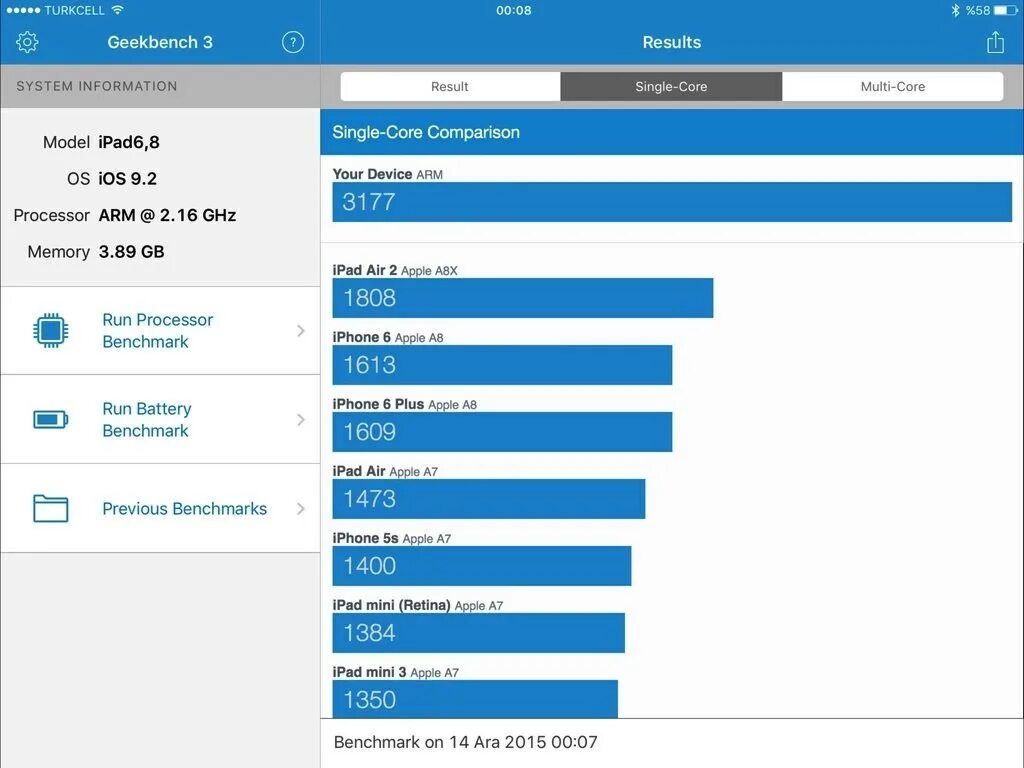This screenshot has width=1024, height=768.
Task: Expand Previous Benchmarks via its chevron
Action: (301, 508)
